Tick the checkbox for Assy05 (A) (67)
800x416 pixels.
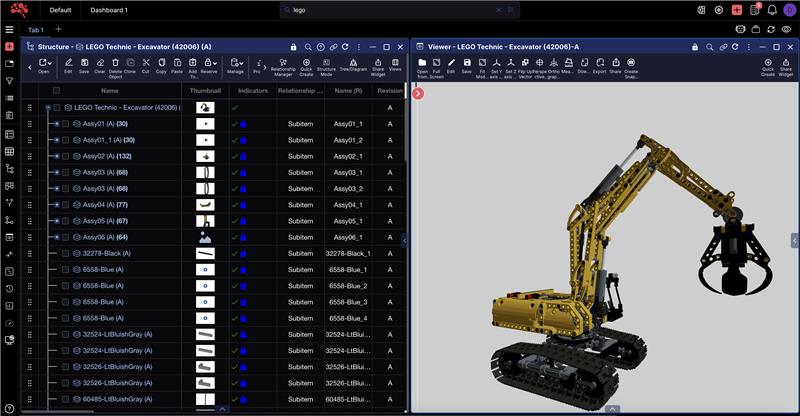click(65, 221)
